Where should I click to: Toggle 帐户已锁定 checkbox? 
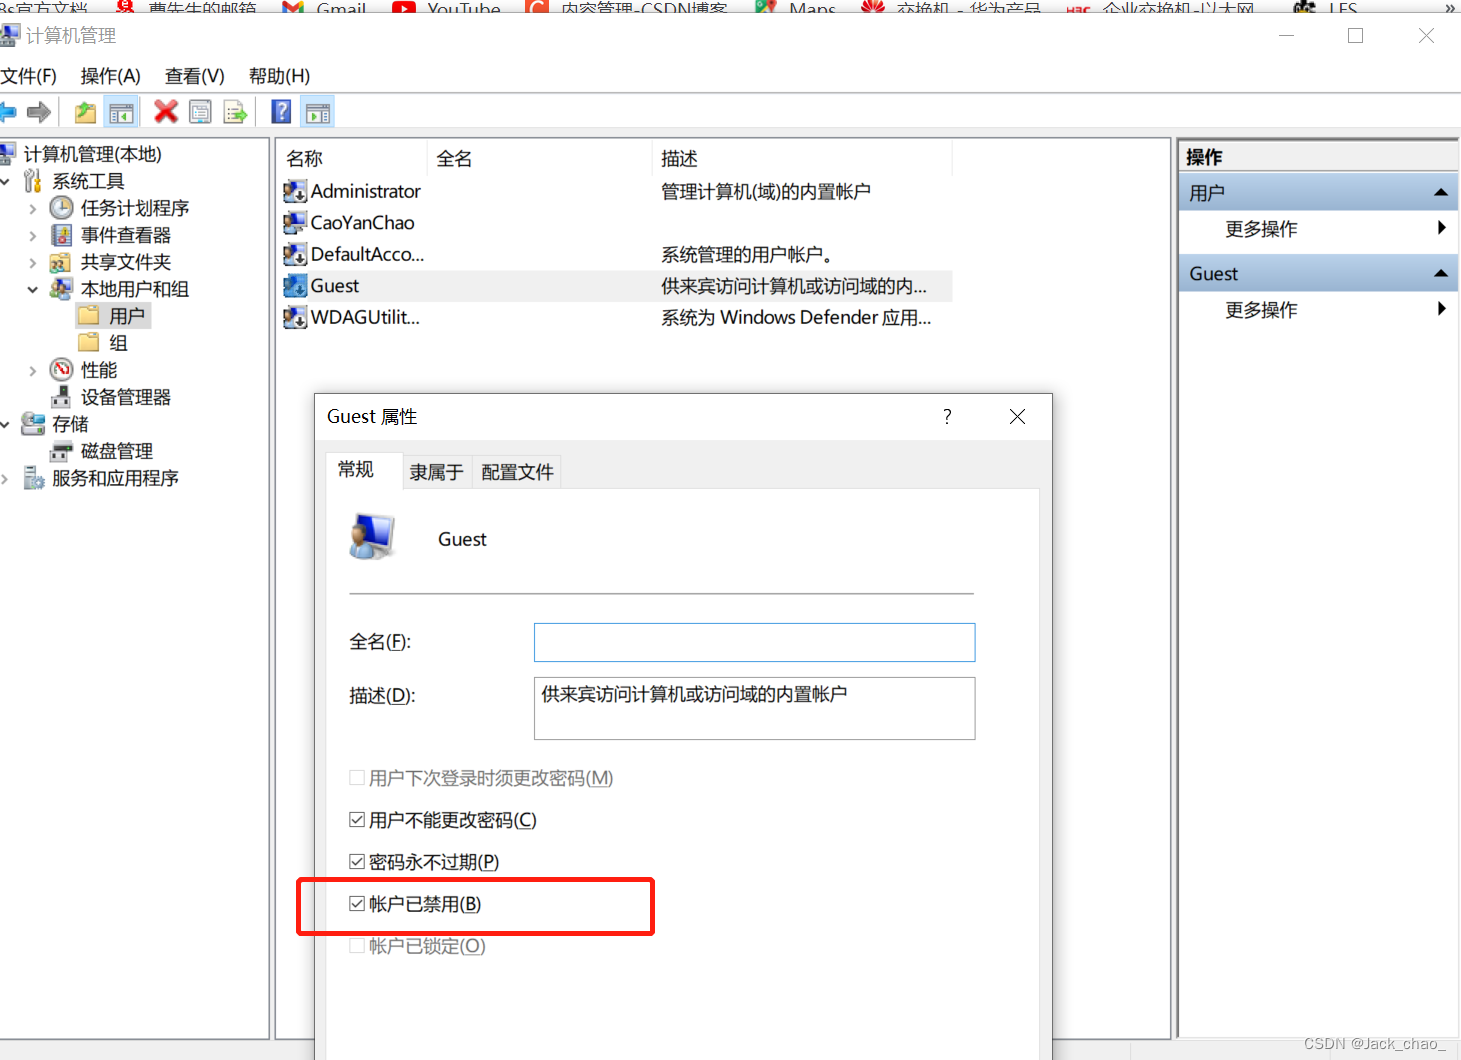356,945
